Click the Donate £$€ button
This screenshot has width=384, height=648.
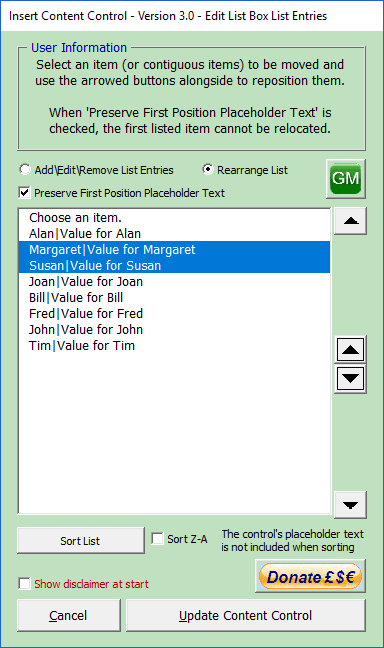pos(310,577)
